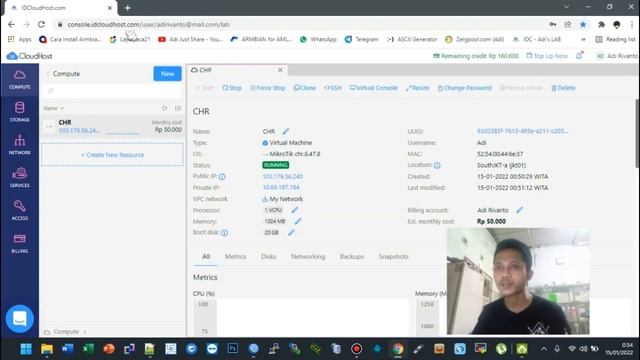This screenshot has width=640, height=360.
Task: Reload the browser page
Action: (41, 24)
